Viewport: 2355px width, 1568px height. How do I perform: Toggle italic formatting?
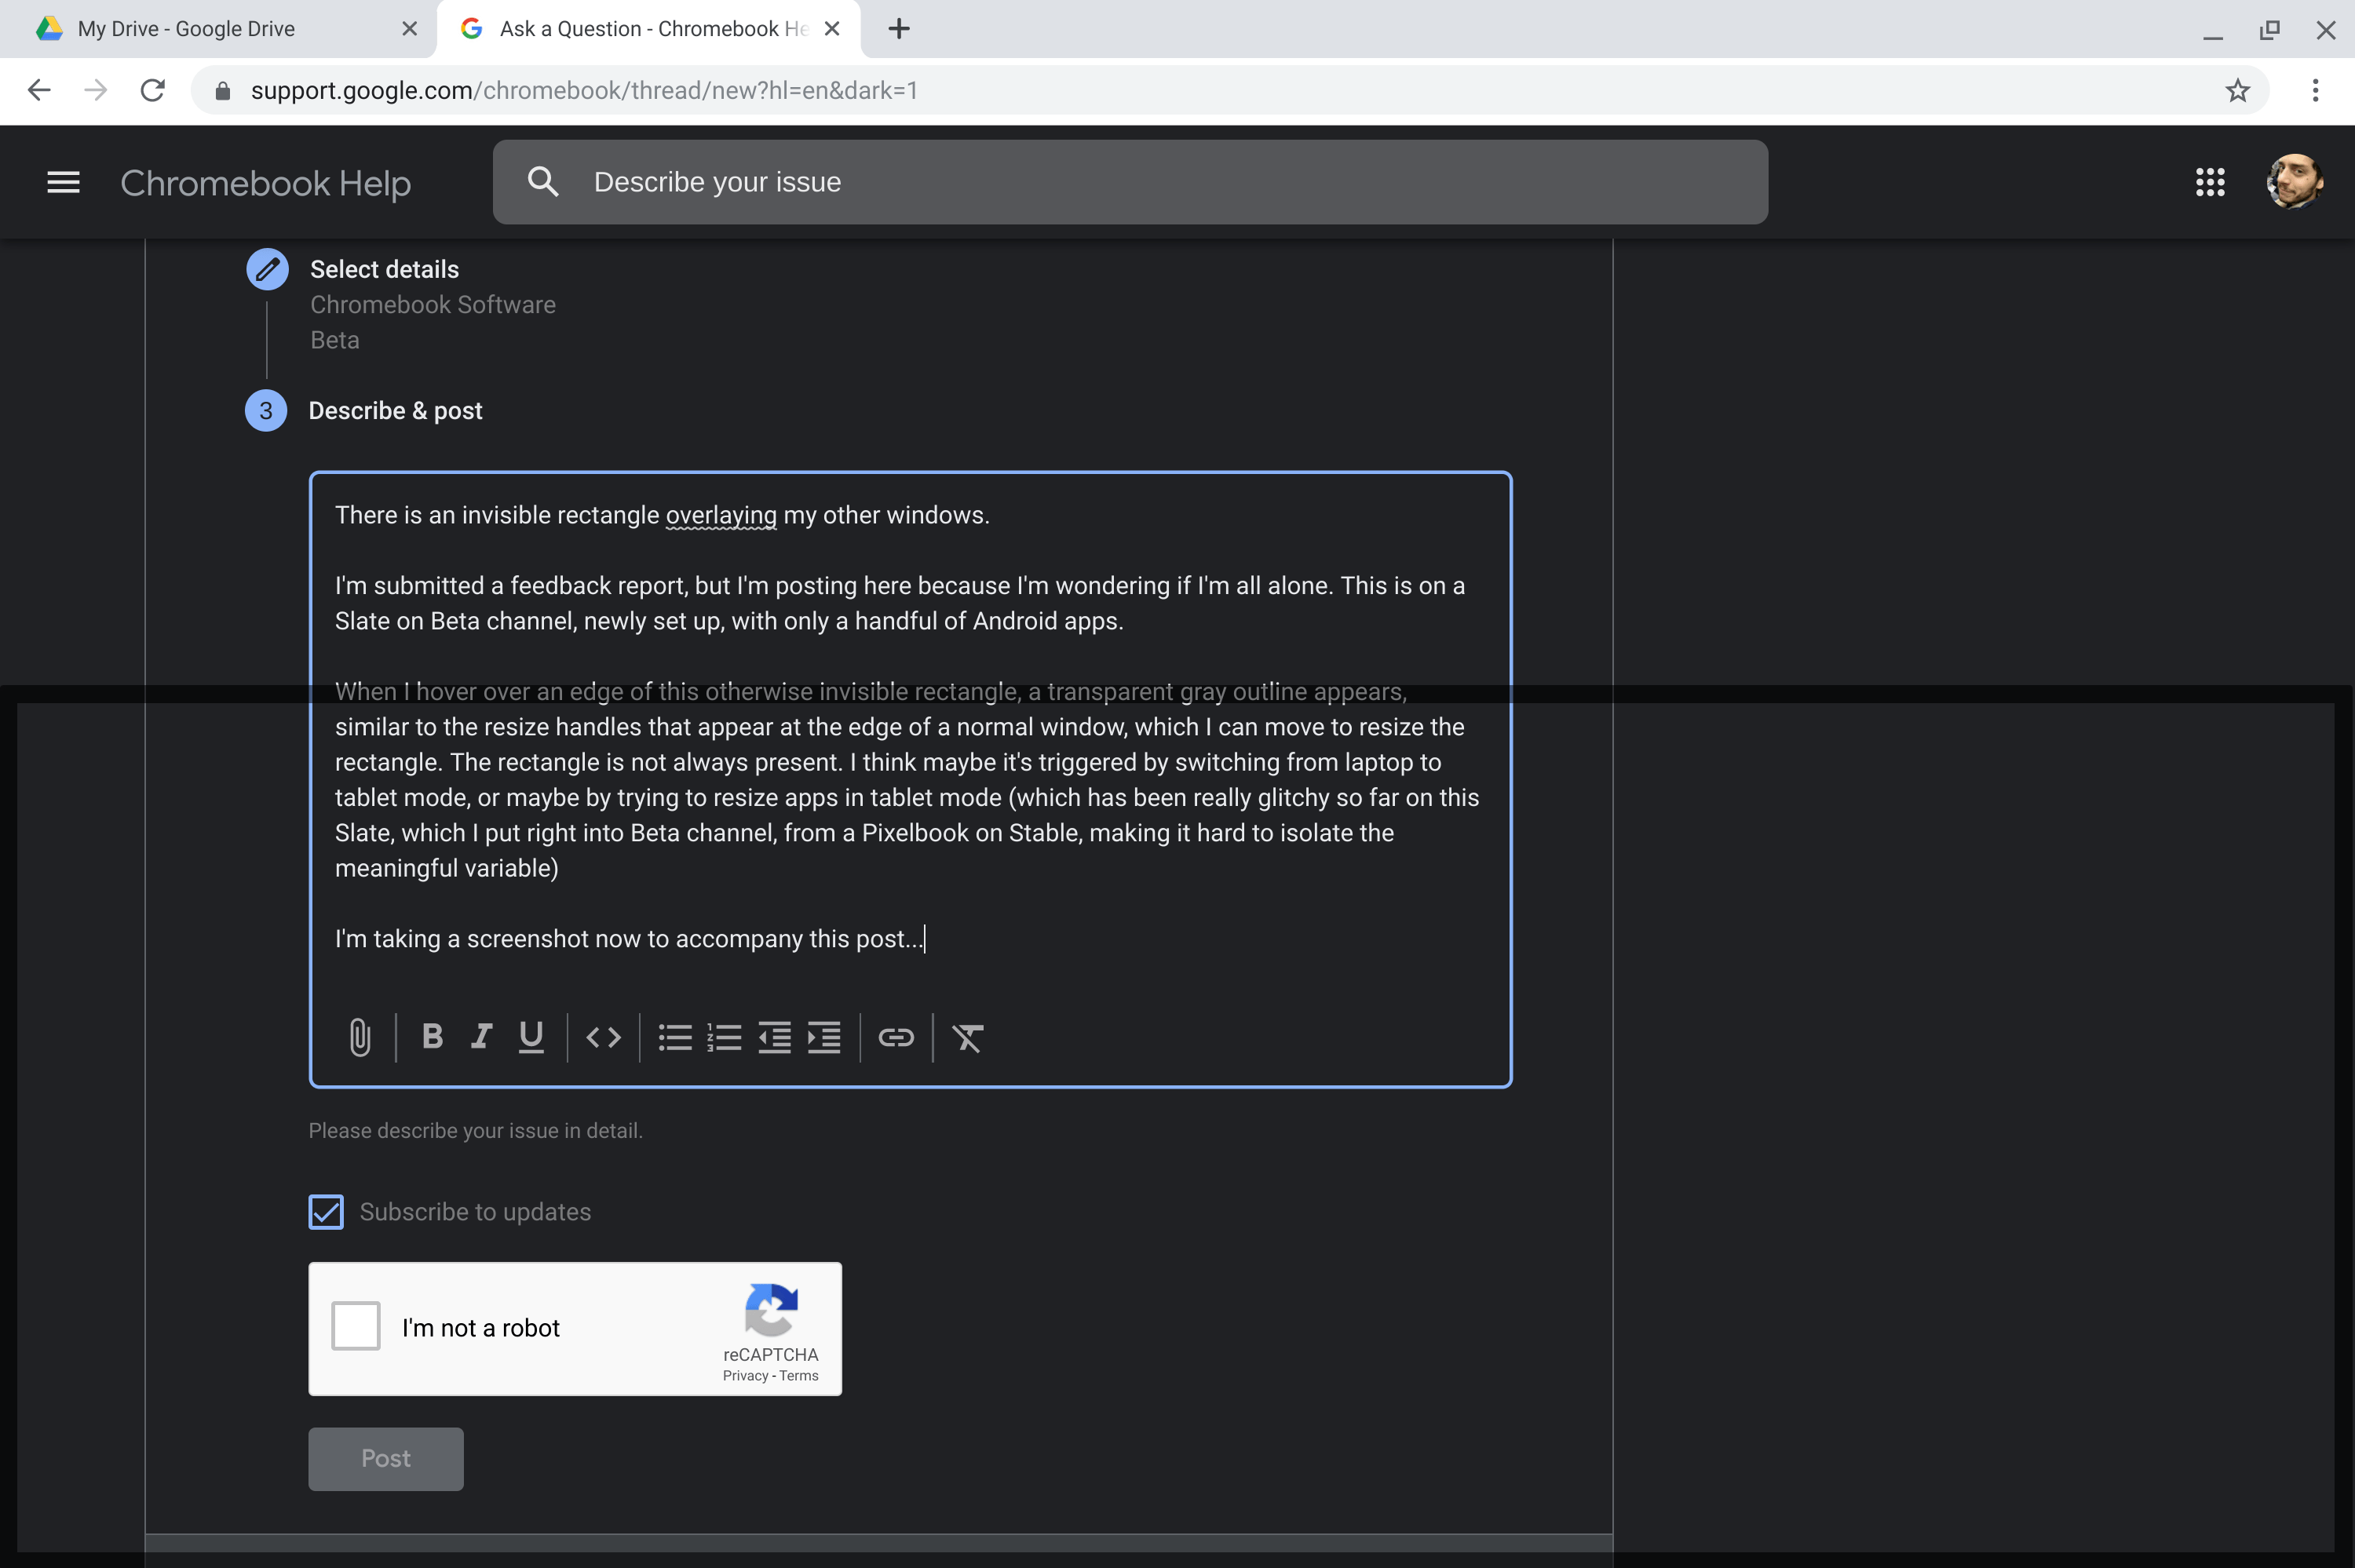[481, 1038]
